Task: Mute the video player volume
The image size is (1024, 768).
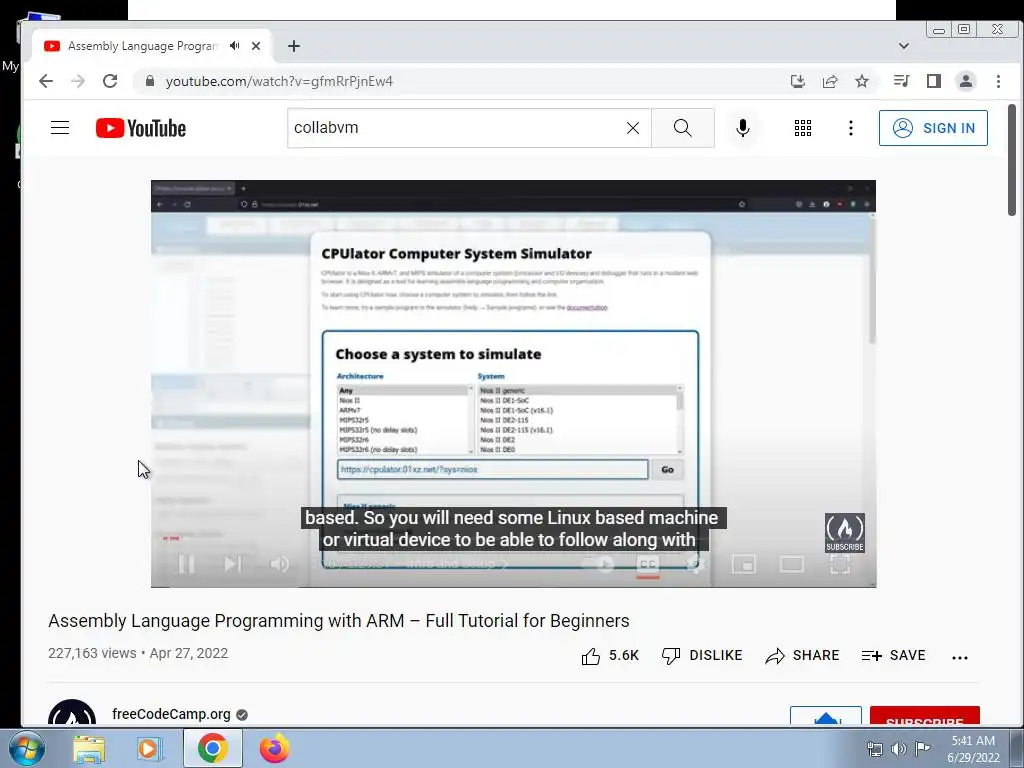Action: (x=280, y=564)
